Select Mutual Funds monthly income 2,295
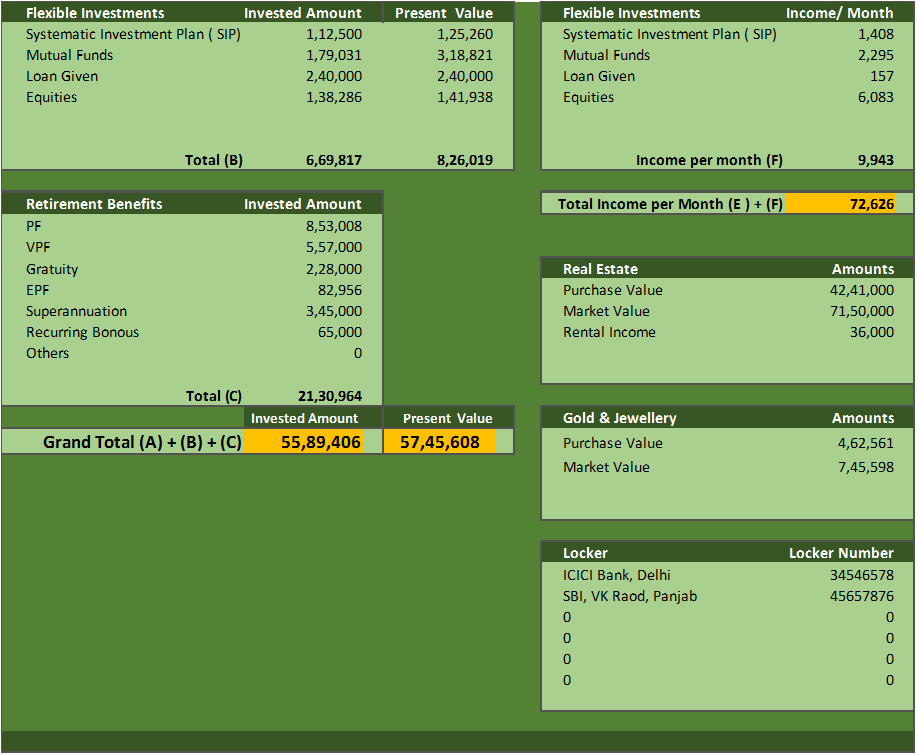The width and height of the screenshot is (917, 755). click(x=875, y=56)
